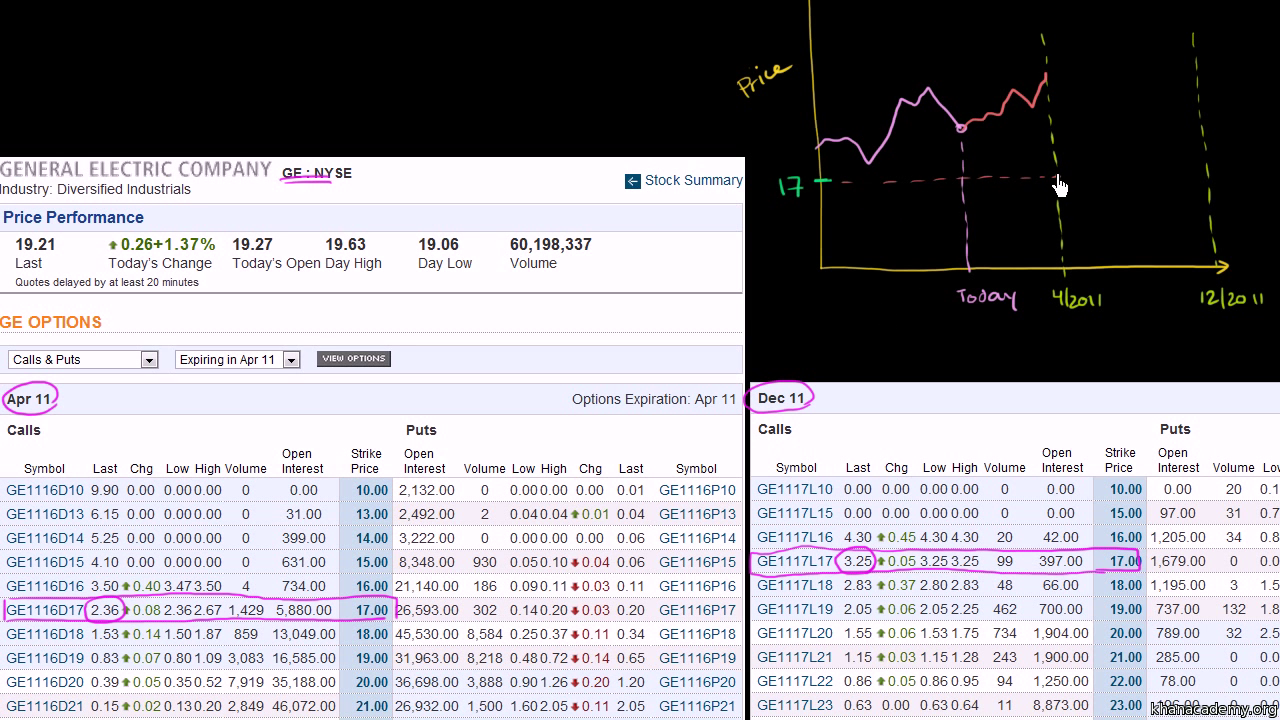Click the 46,072.00 open interest cell
This screenshot has width=1280, height=720.
(303, 706)
